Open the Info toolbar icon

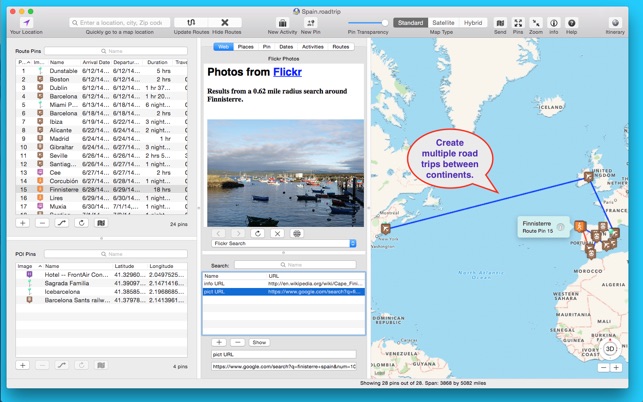(x=554, y=23)
